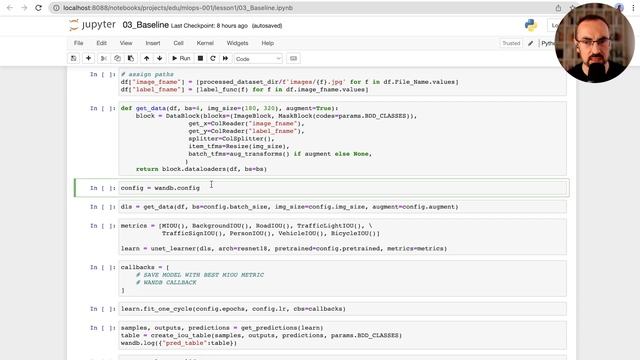Viewport: 640px width, 360px height.
Task: Click the '# WANDB CALLBACK' comment line
Action: pyautogui.click(x=166, y=282)
